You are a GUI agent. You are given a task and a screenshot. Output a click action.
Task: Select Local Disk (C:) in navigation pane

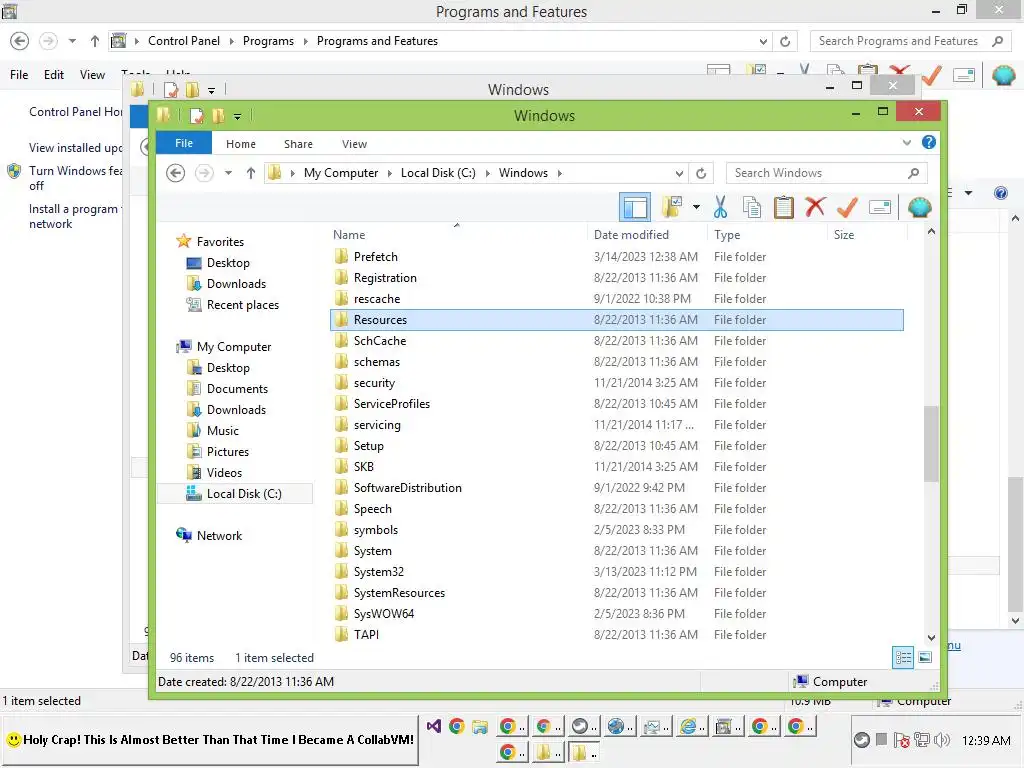pos(244,494)
